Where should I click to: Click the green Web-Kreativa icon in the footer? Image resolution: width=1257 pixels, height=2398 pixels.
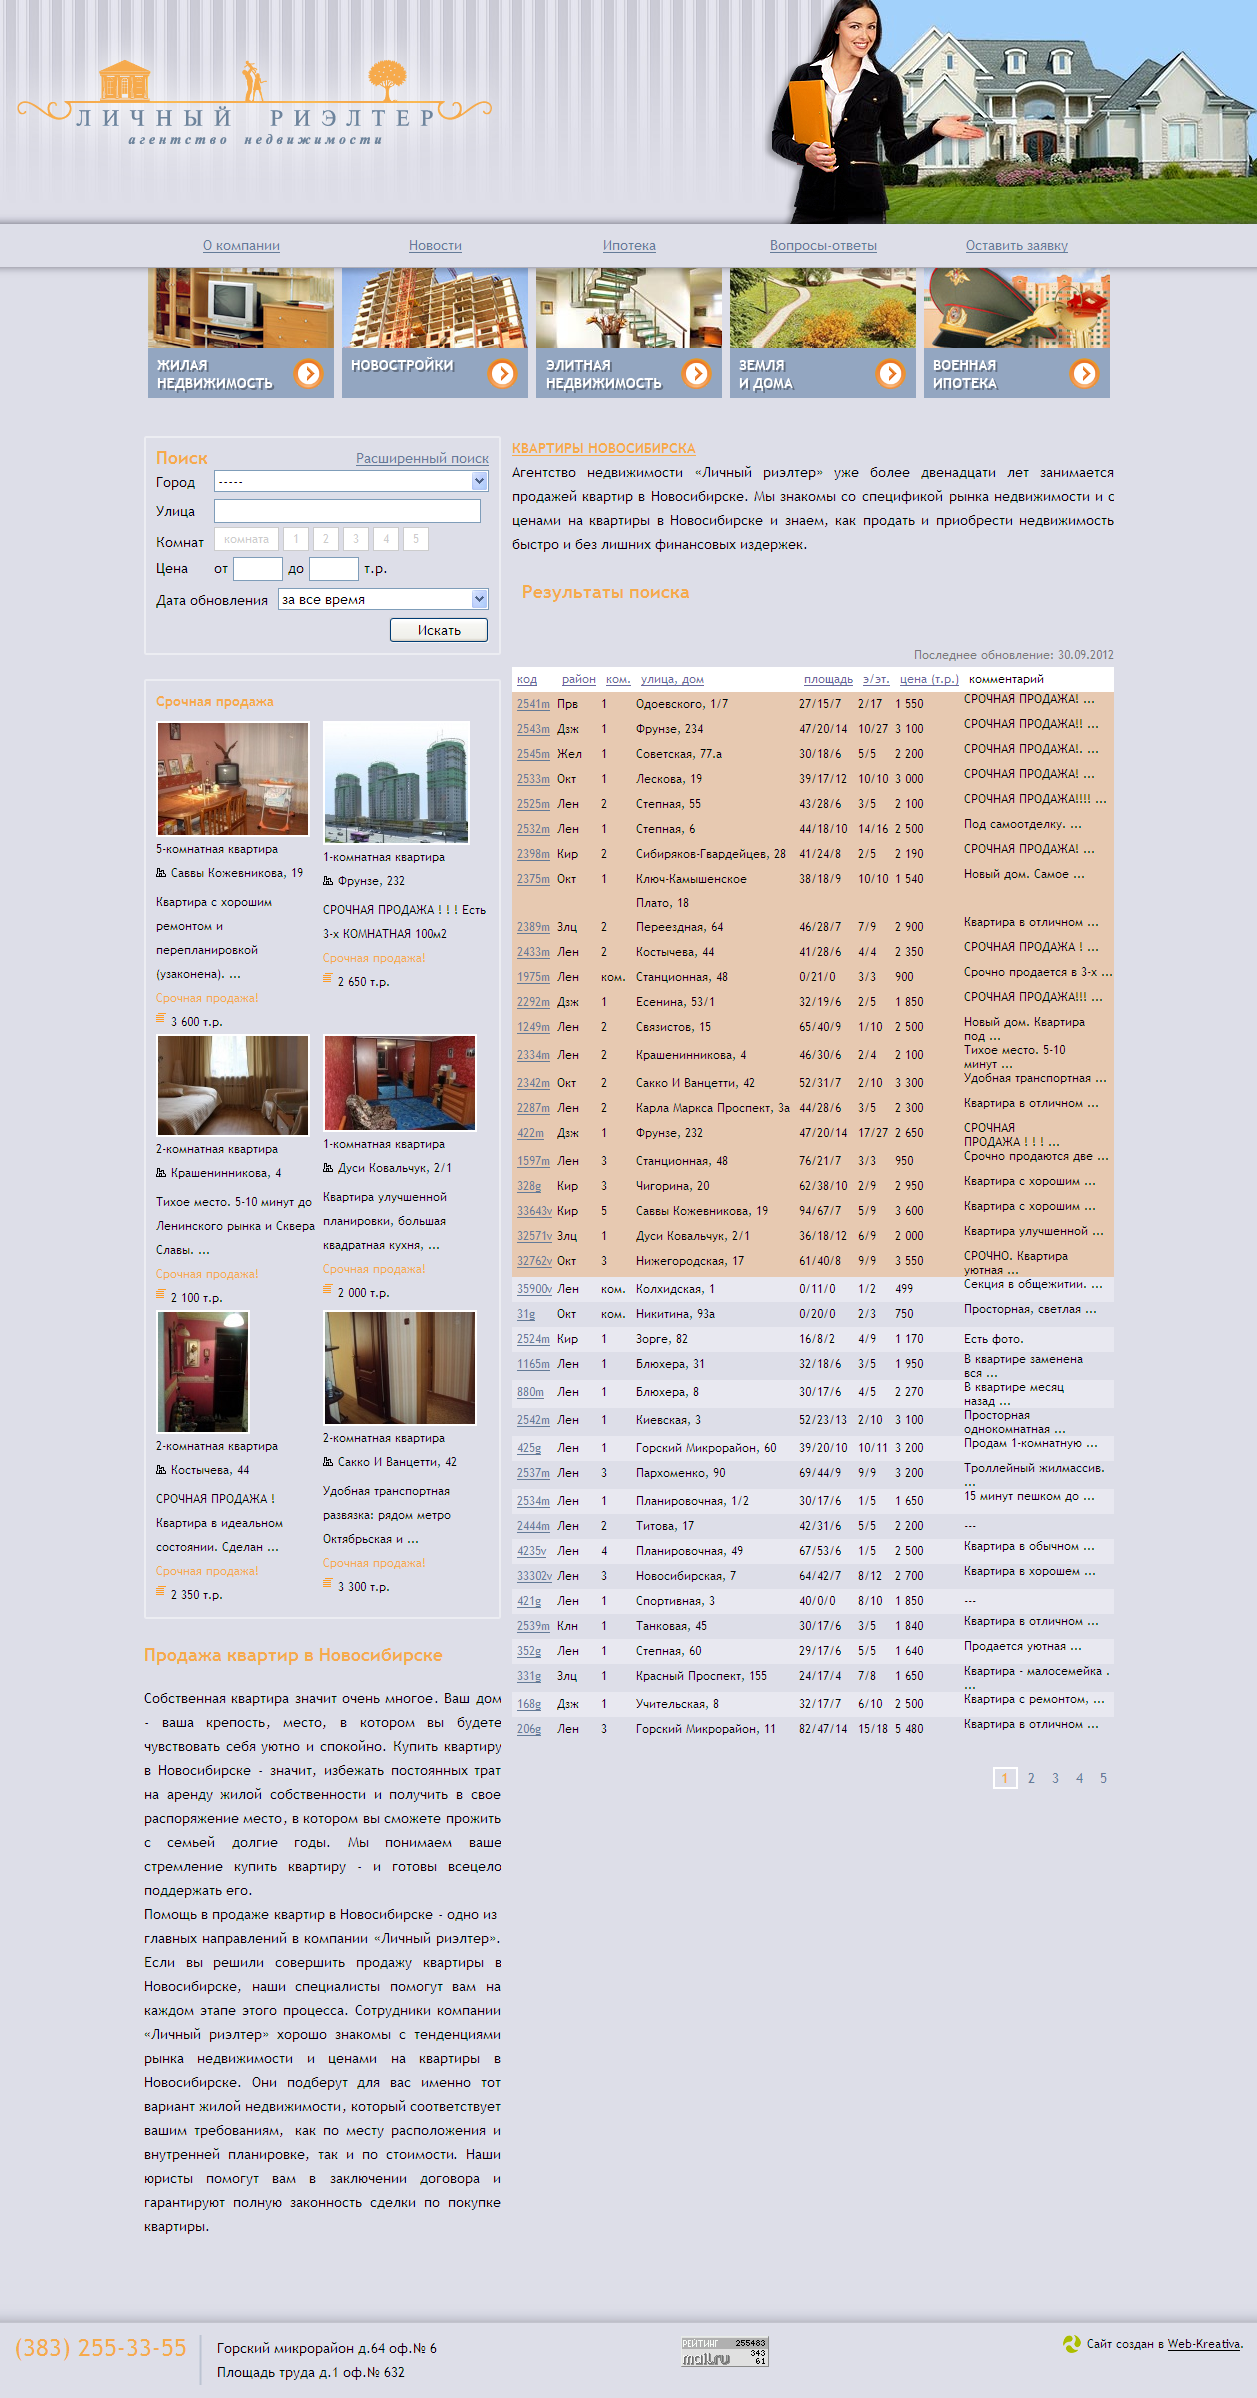tap(1071, 2343)
